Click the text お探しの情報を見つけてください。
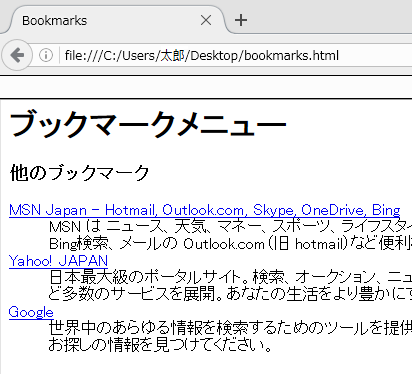 click(160, 345)
